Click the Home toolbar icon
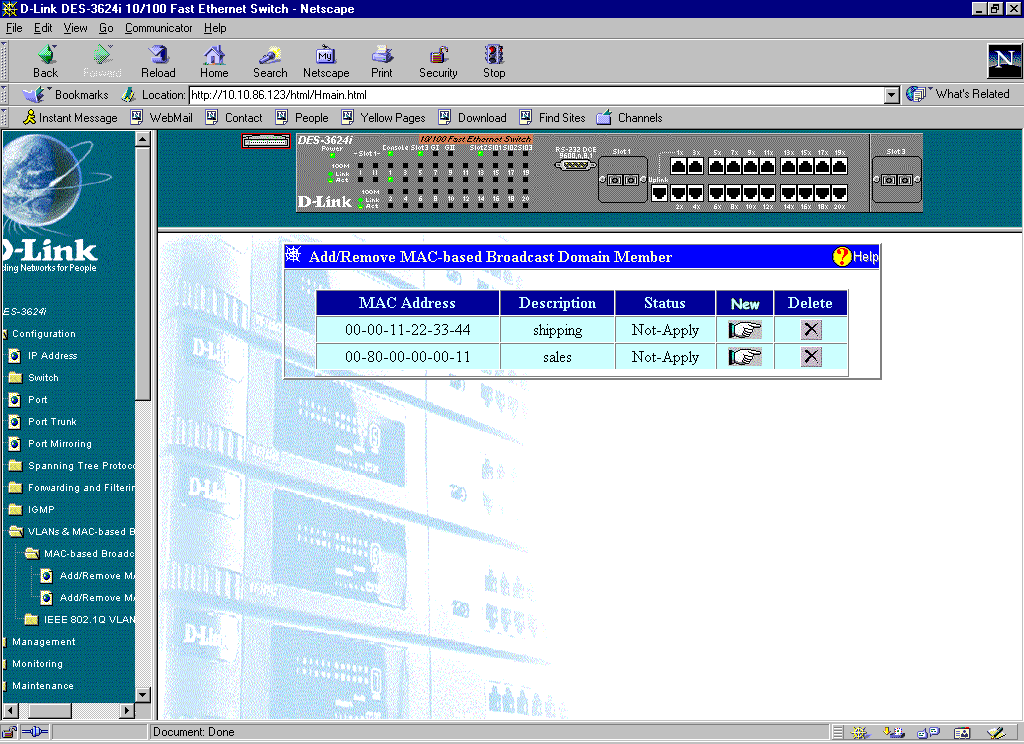The height and width of the screenshot is (744, 1024). click(214, 60)
